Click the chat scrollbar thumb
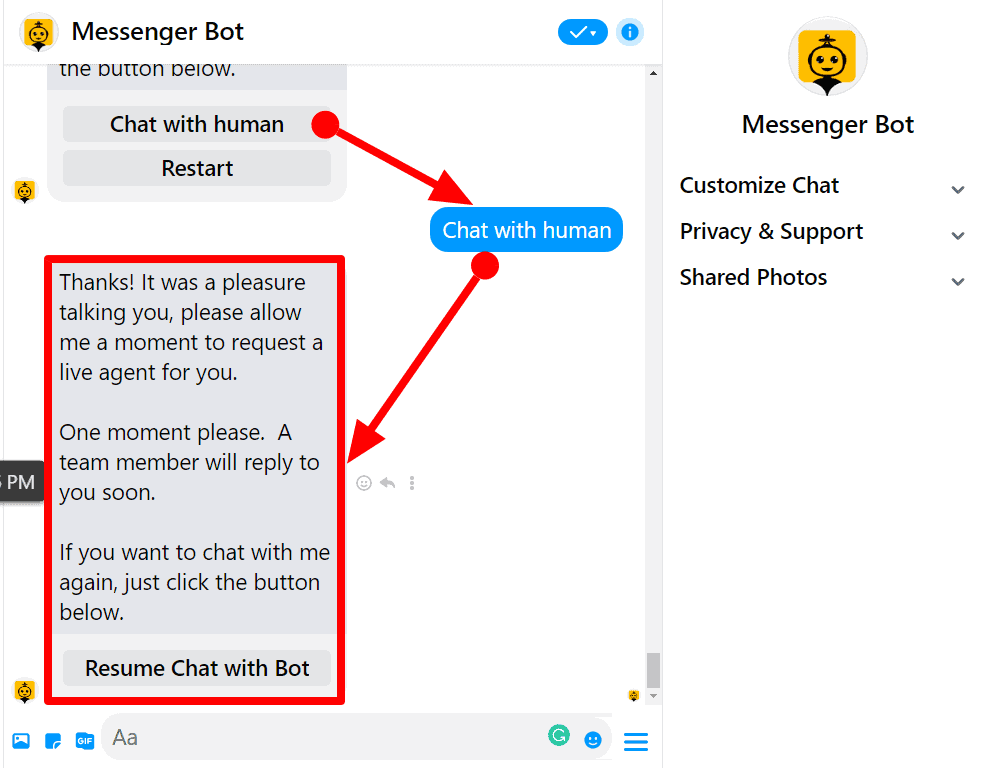The image size is (990, 768). point(653,670)
